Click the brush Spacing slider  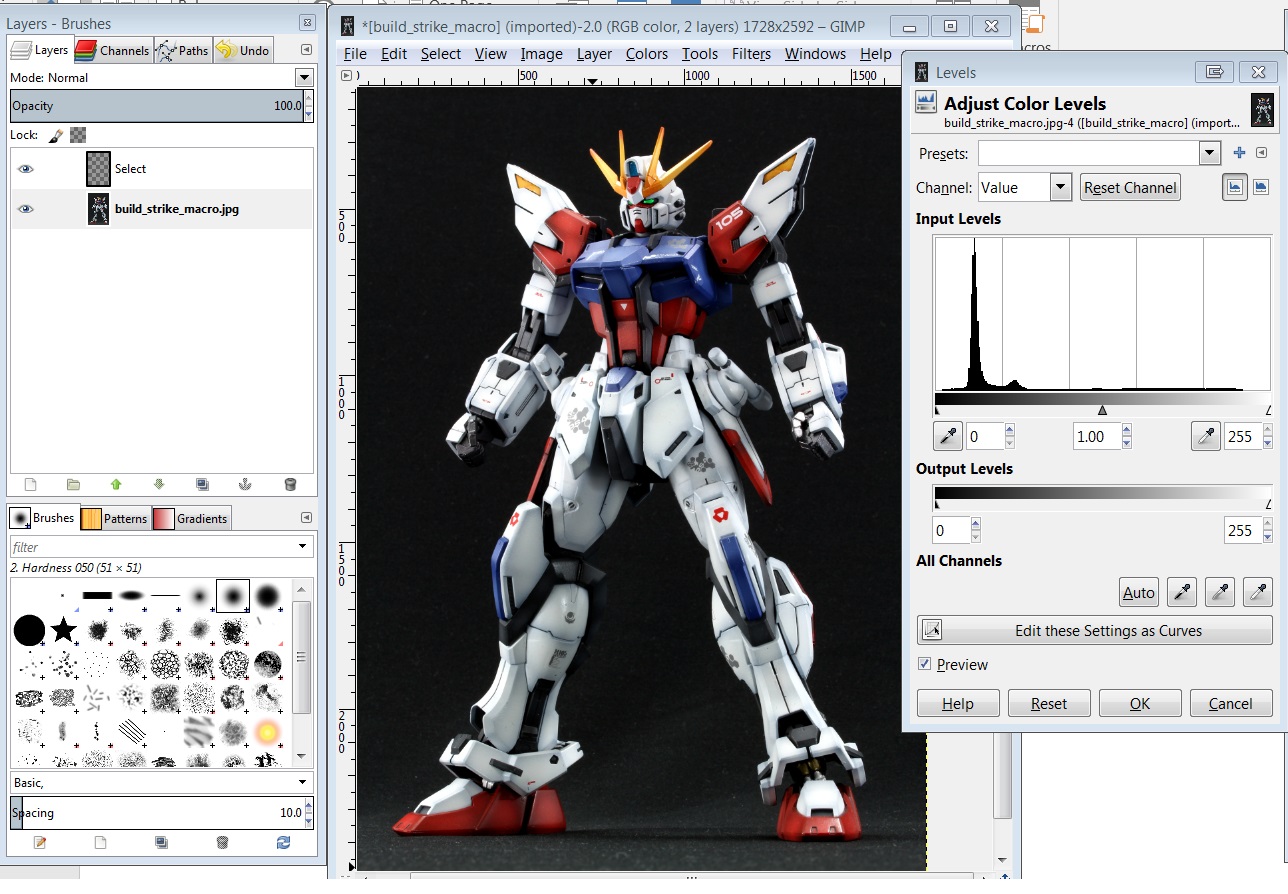point(156,813)
